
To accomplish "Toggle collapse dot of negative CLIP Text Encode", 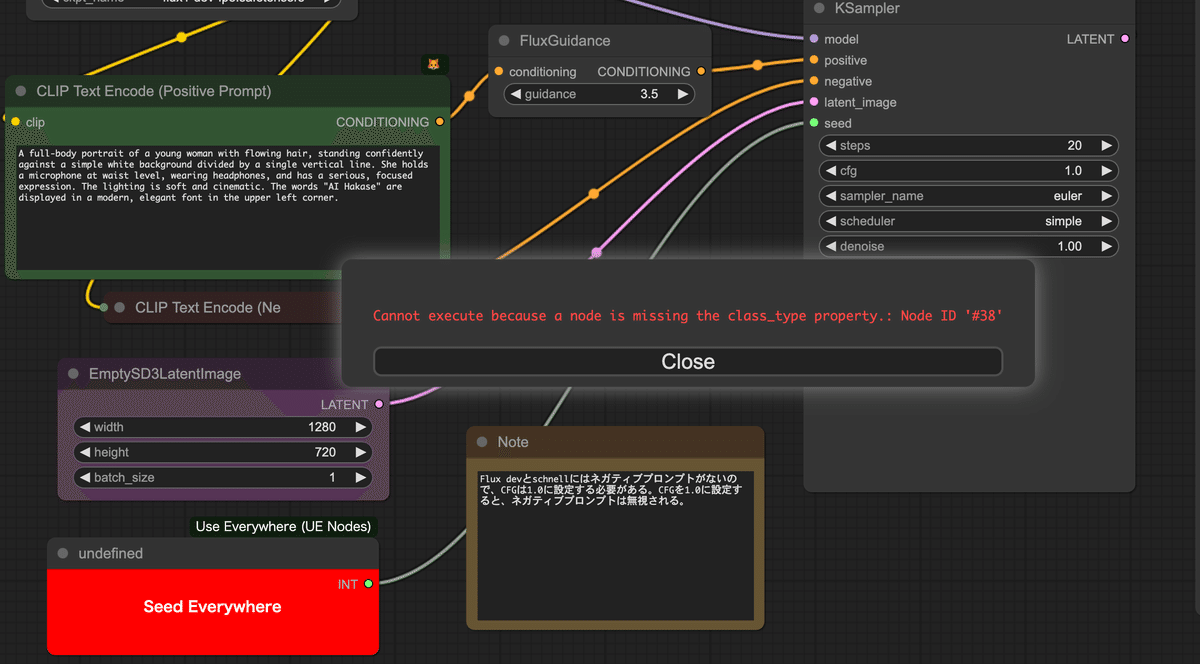I will 120,308.
